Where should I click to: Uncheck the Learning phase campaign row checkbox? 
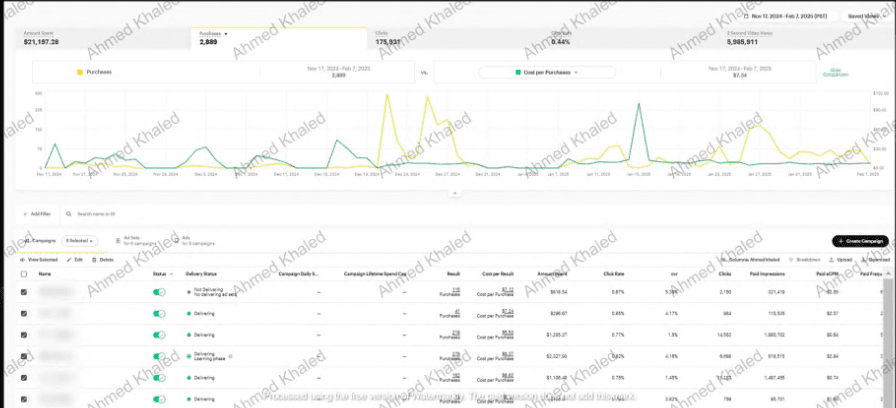pyautogui.click(x=23, y=357)
